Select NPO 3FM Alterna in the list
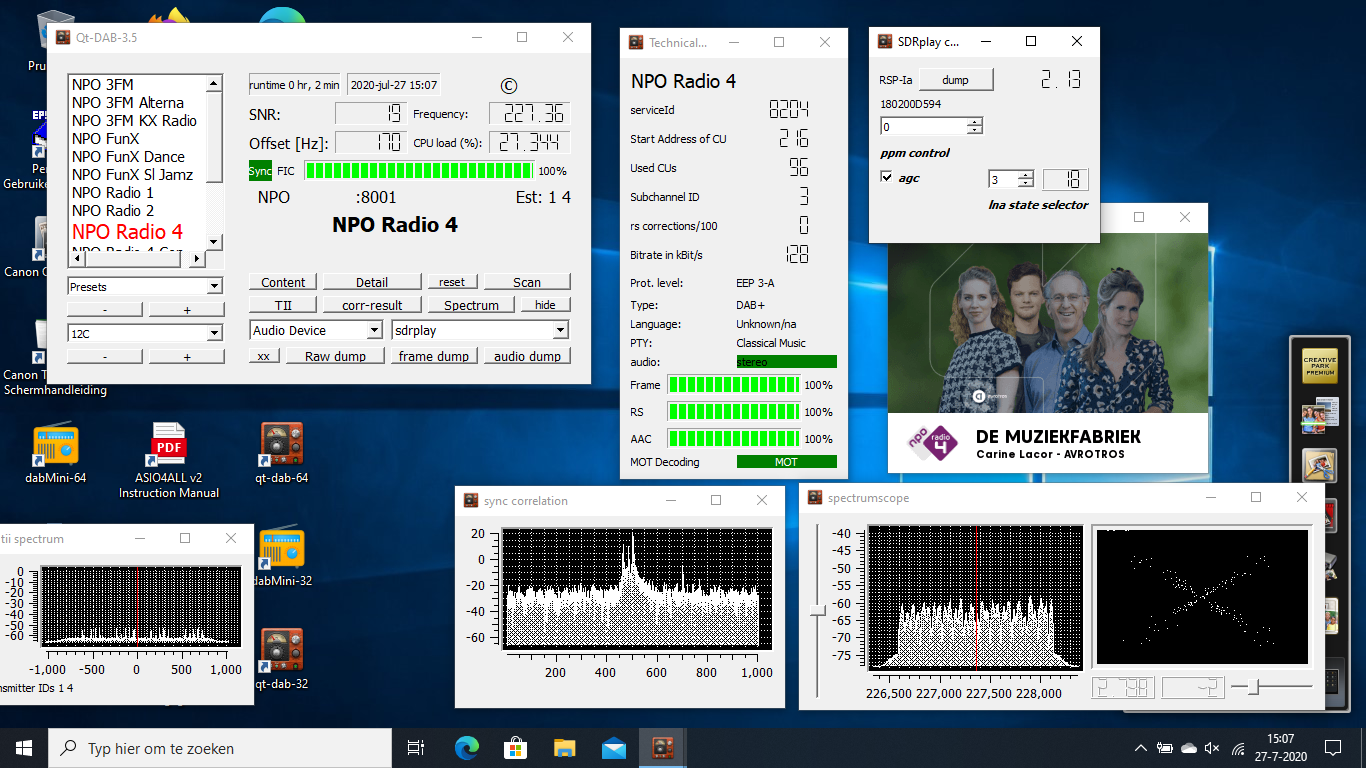This screenshot has height=768, width=1366. [x=128, y=103]
